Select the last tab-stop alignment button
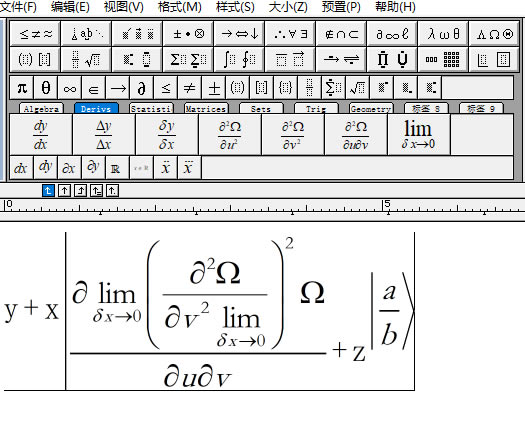Screen dimensions: 525x421 pos(112,191)
